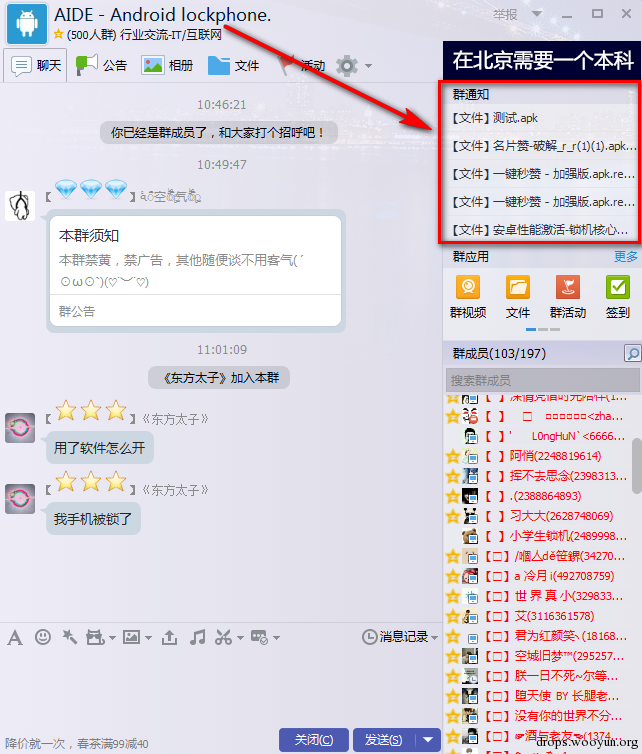Expand the picture icon dropdown arrow
Screen dimensions: 642x754
(x=149, y=638)
